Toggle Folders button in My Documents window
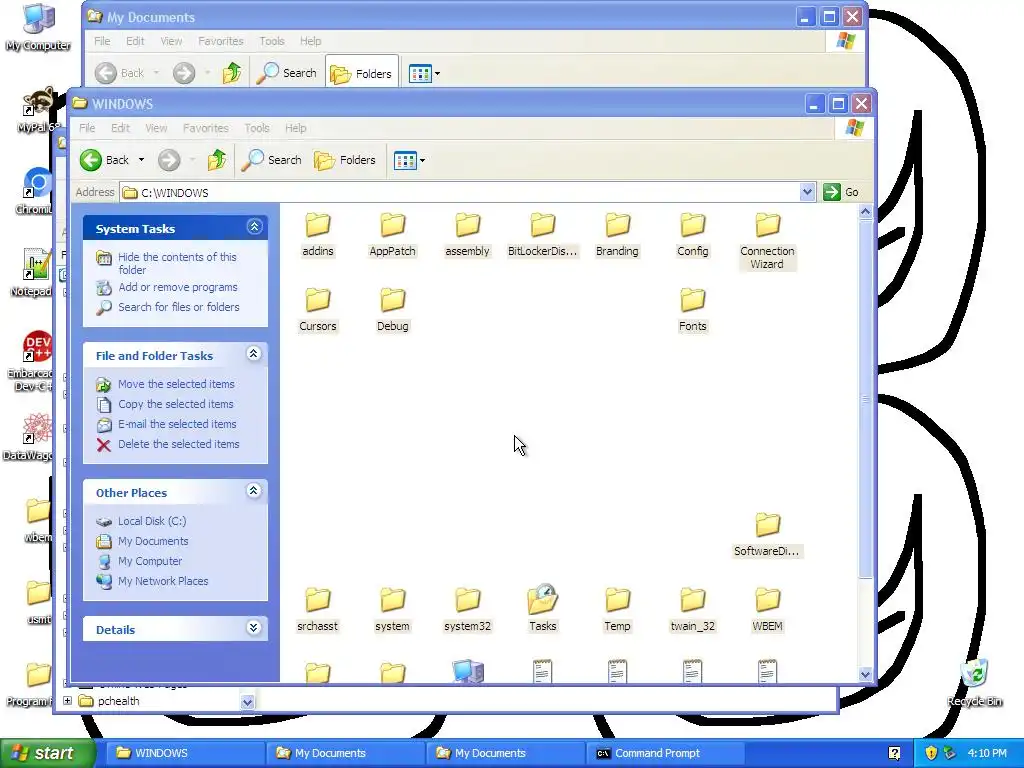Screen dimensions: 1024x768 pyautogui.click(x=361, y=73)
